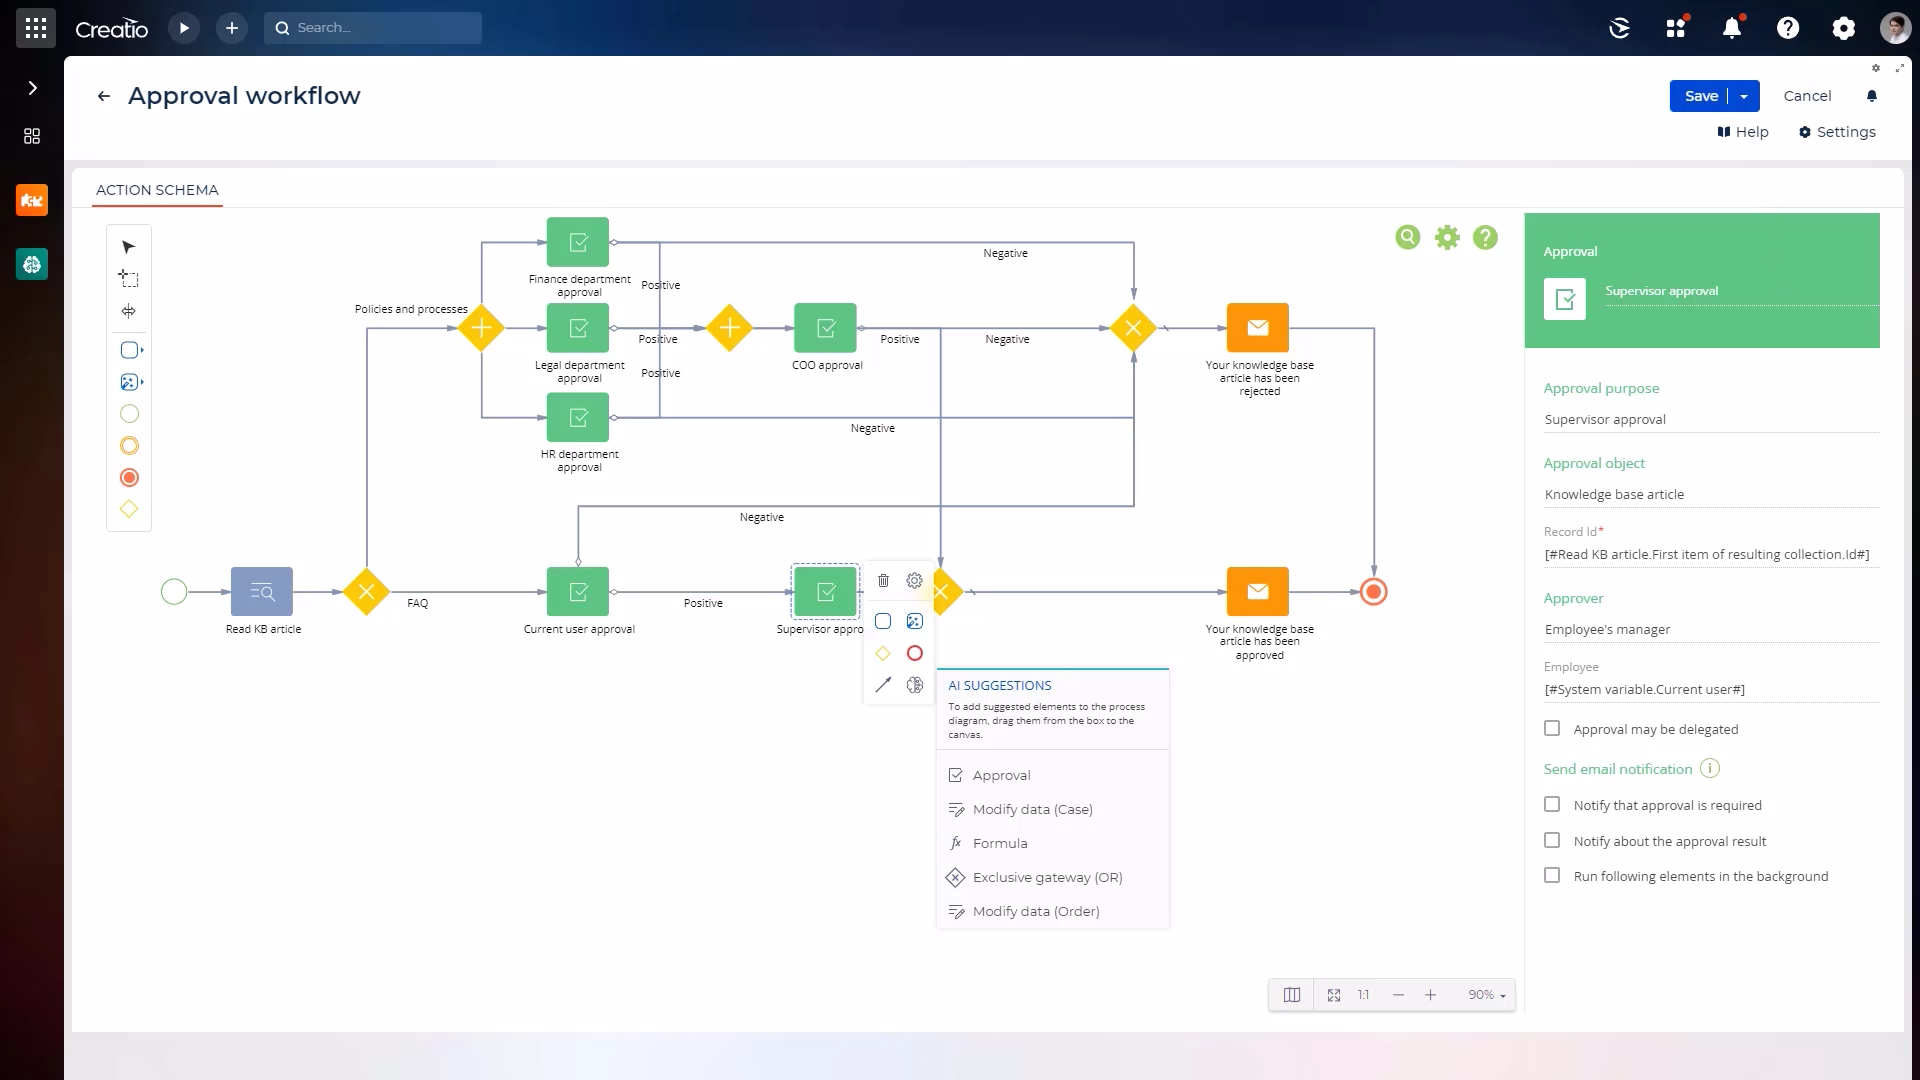Enable Approval may be delegated

tap(1553, 729)
